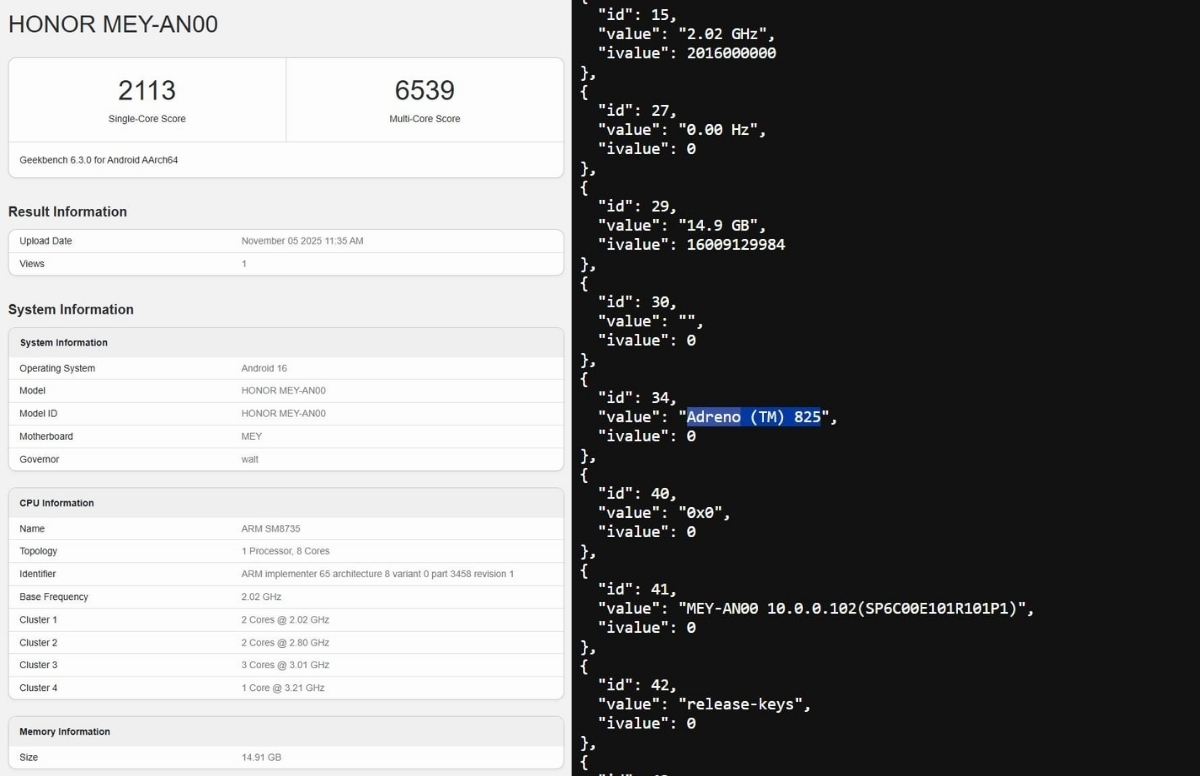Select 2 Cores @ 2.02 GHz value

click(285, 620)
